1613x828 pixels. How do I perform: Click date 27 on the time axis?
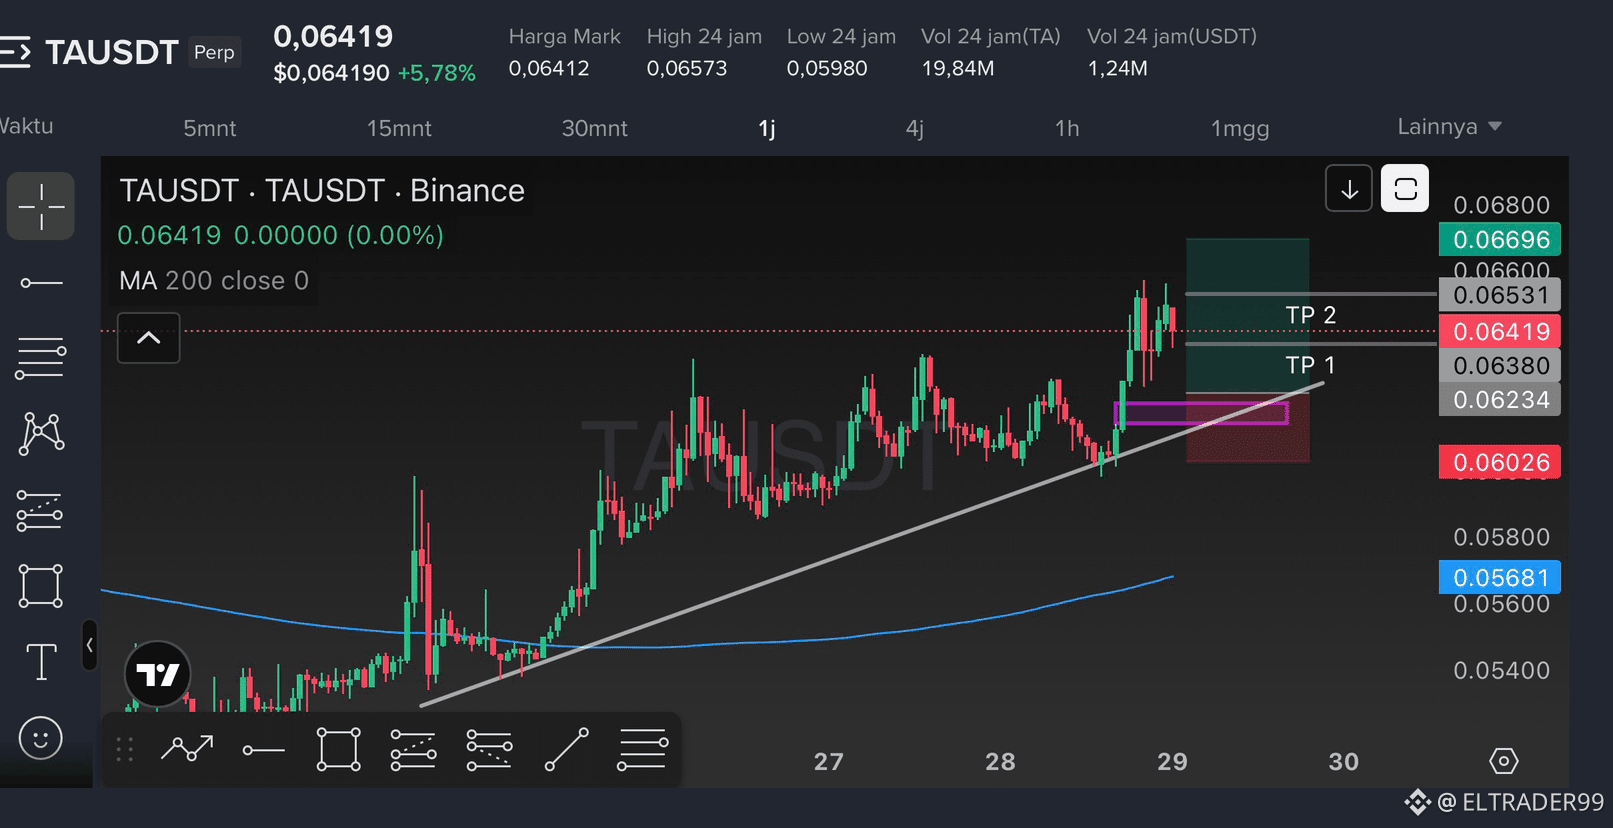(x=828, y=762)
